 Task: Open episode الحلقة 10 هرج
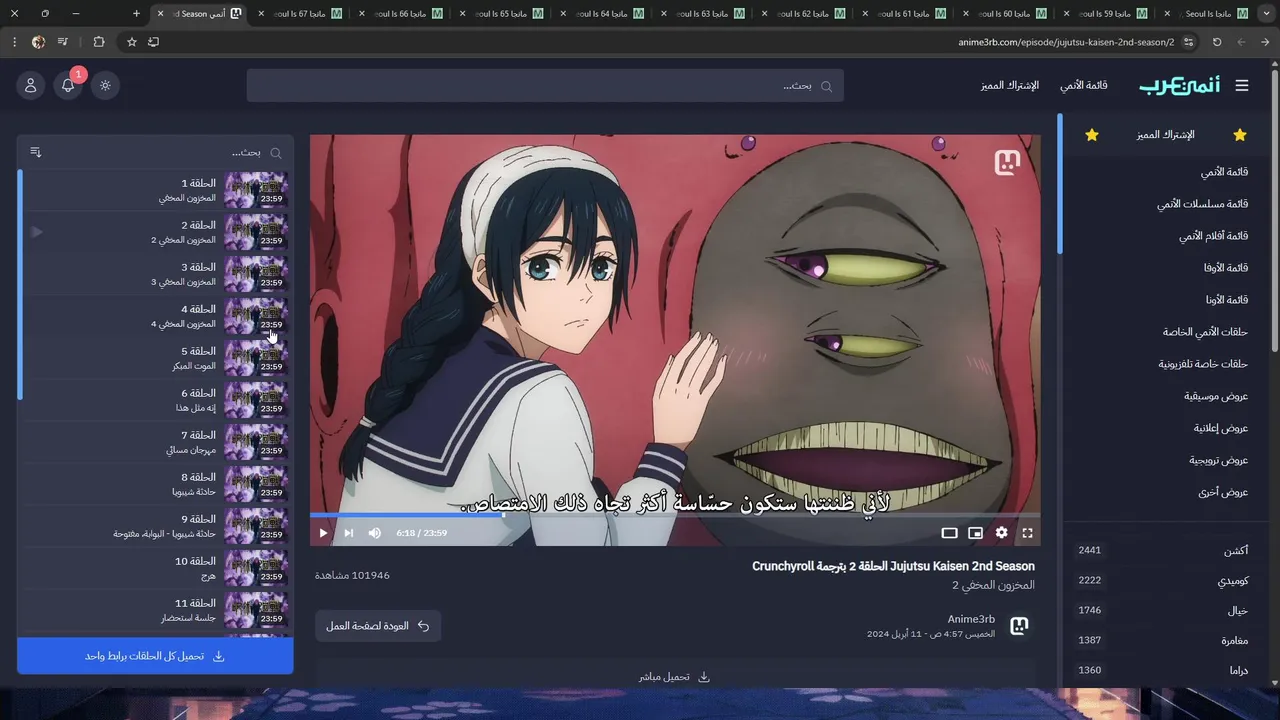(156, 568)
